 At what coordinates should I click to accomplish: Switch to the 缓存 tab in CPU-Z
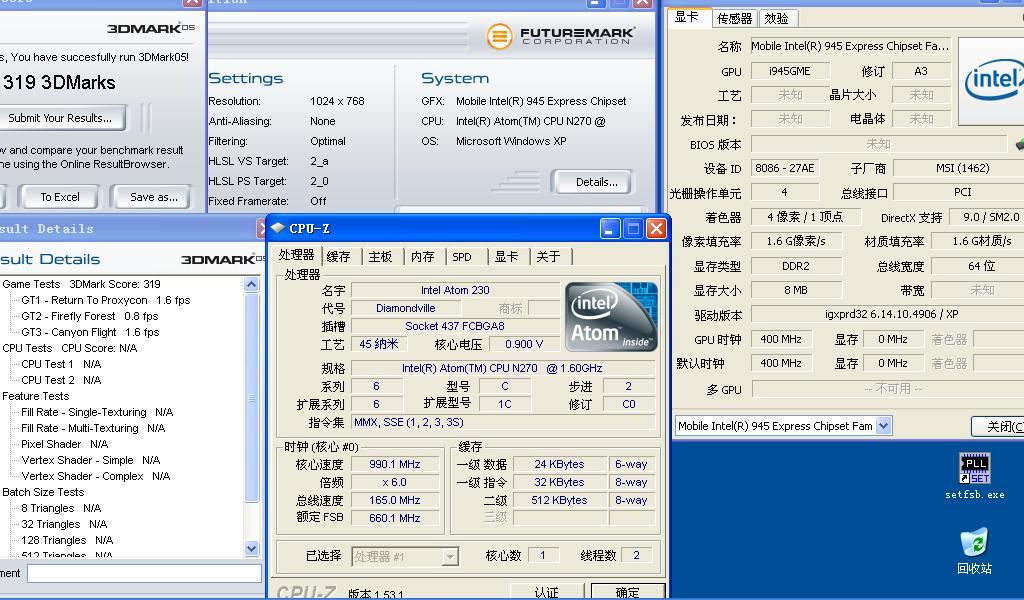point(338,257)
